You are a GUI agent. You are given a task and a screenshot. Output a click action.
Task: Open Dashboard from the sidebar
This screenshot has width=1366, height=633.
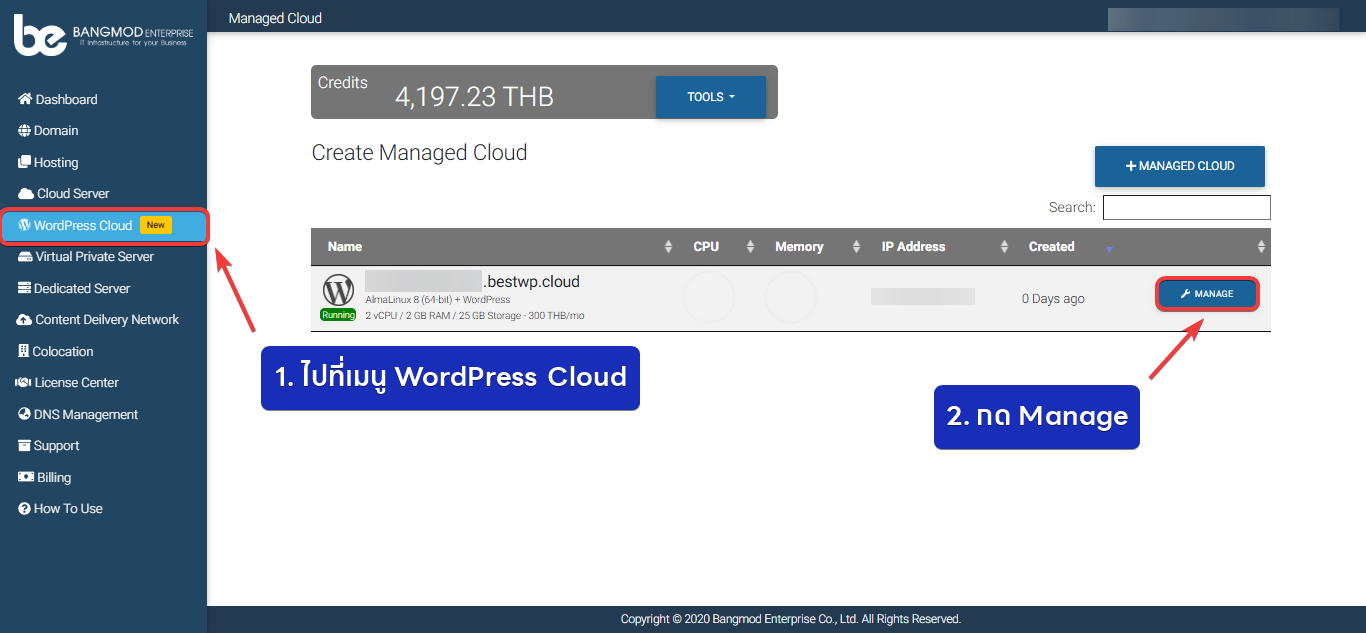click(66, 100)
